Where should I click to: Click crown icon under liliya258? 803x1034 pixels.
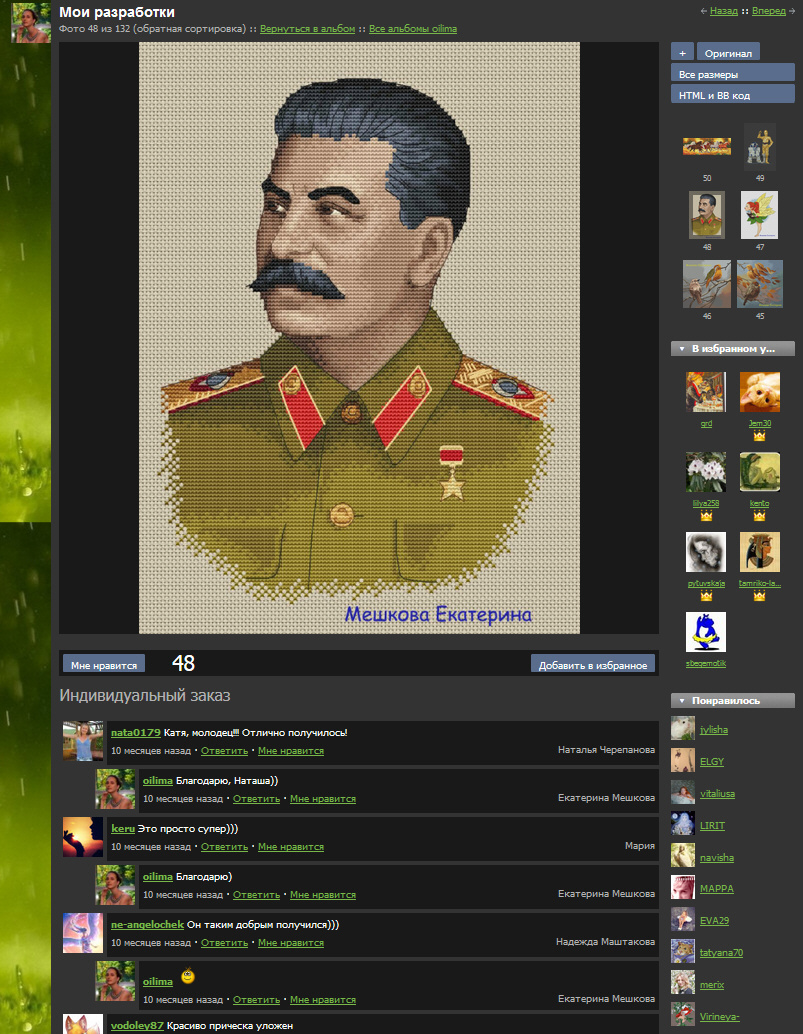pos(706,516)
